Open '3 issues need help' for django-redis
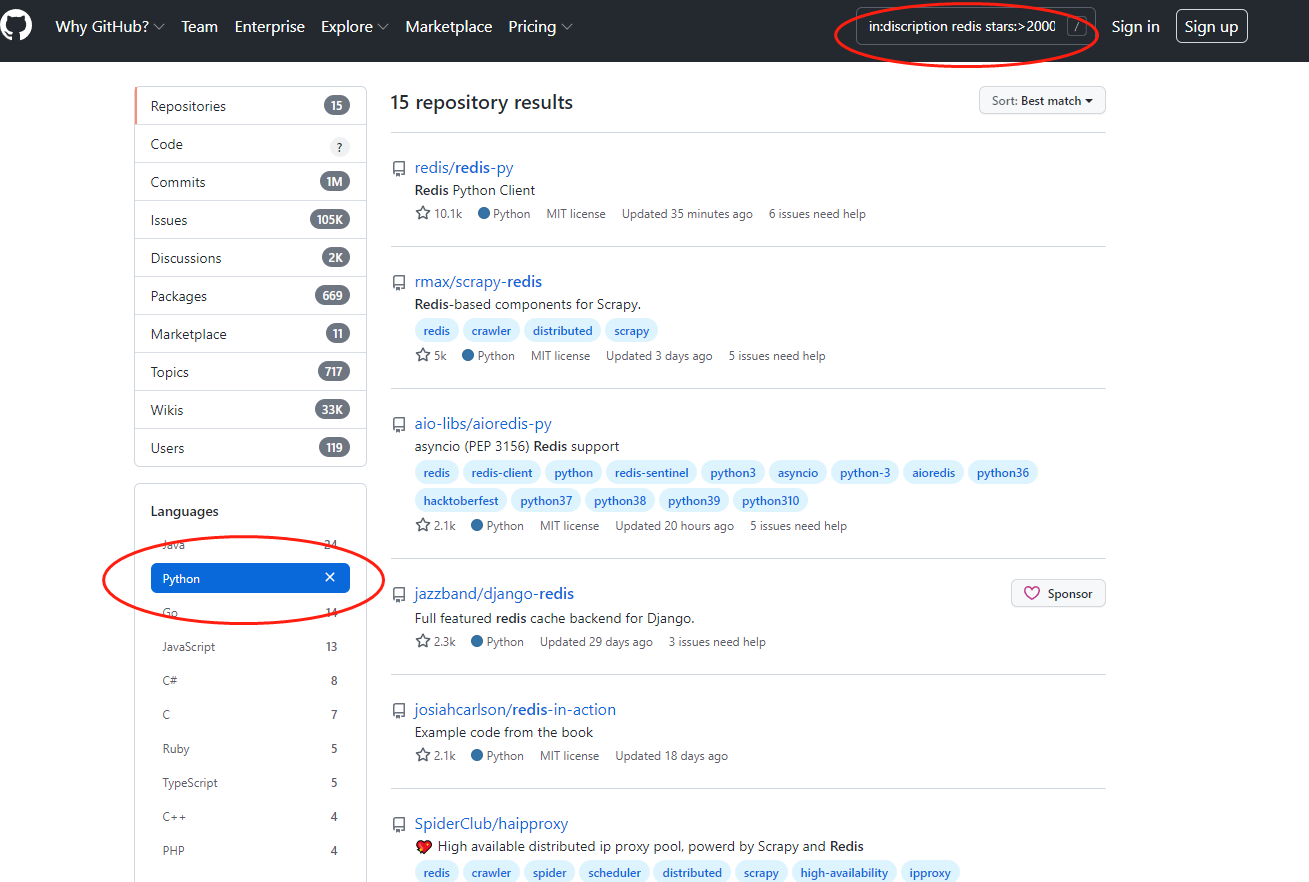Image resolution: width=1309 pixels, height=882 pixels. coord(717,642)
